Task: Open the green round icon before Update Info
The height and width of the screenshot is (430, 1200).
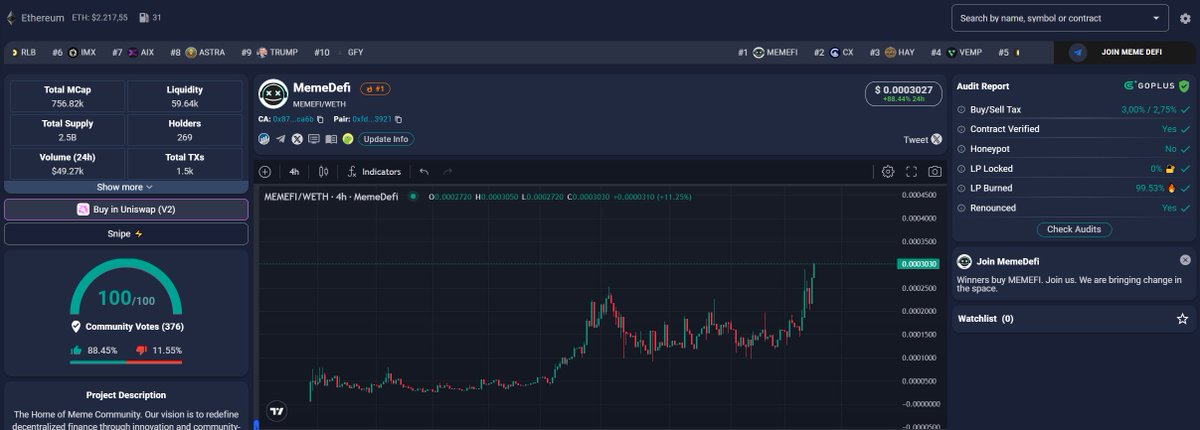Action: (x=347, y=139)
